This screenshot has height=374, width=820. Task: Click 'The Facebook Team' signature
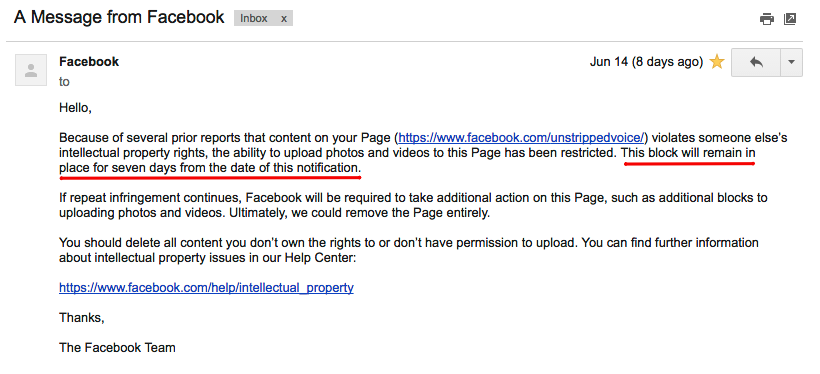pos(117,347)
